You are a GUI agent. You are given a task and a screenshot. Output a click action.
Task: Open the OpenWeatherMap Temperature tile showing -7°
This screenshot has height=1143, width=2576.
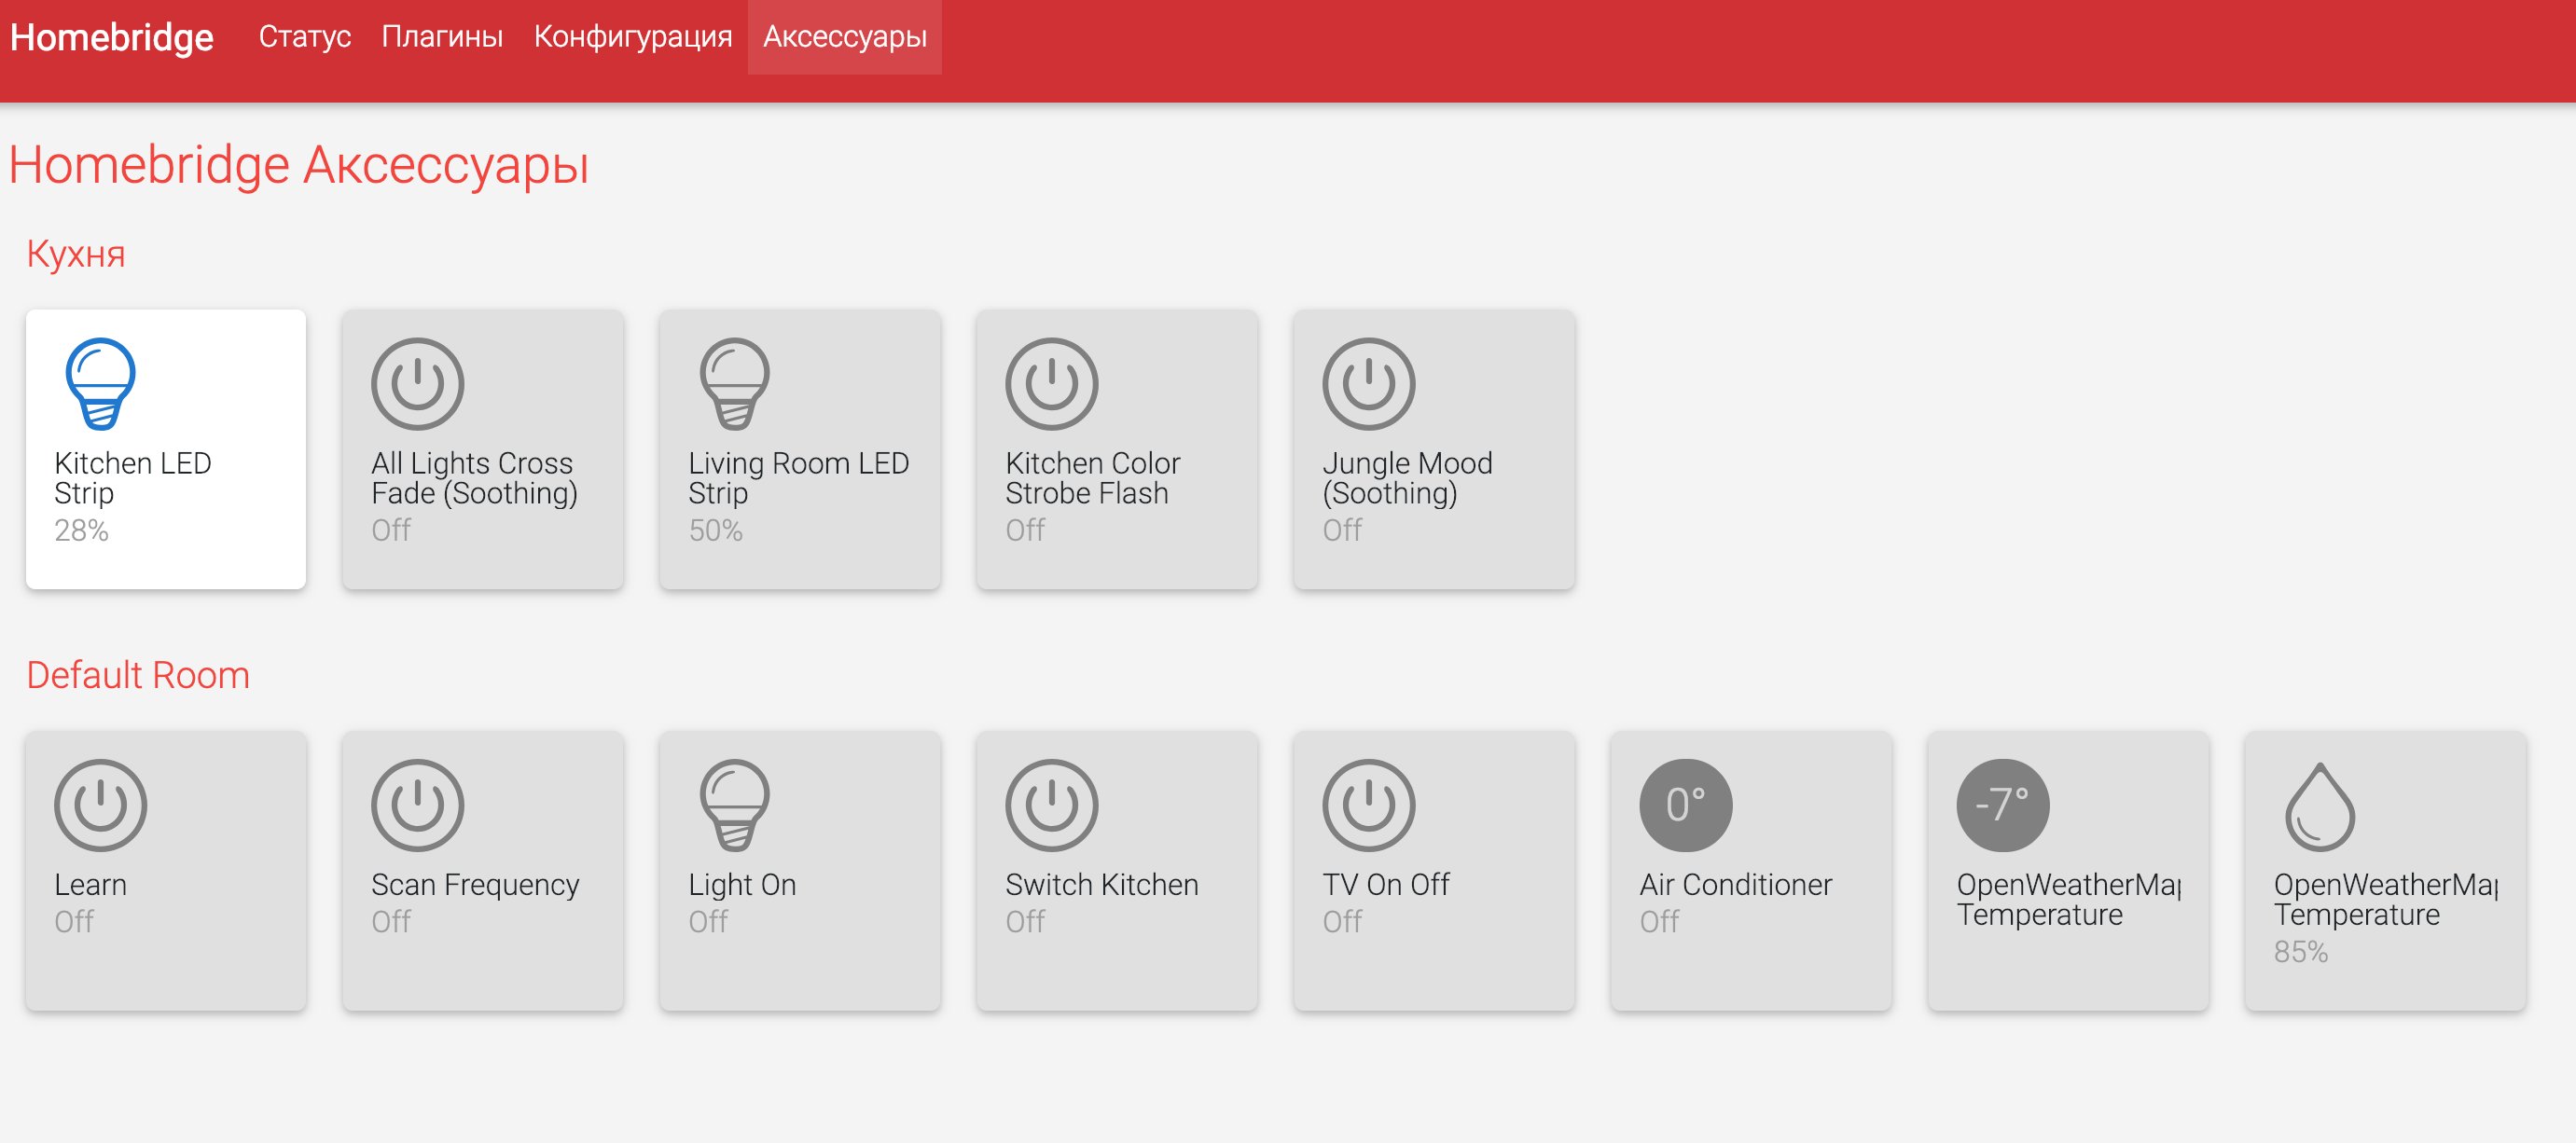pyautogui.click(x=2002, y=803)
